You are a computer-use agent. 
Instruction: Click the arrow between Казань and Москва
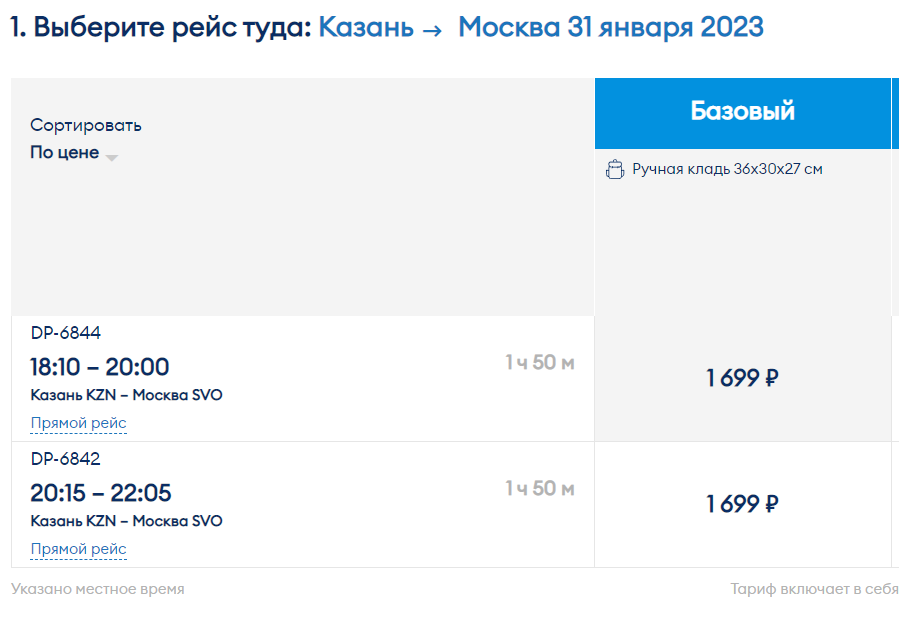(432, 30)
